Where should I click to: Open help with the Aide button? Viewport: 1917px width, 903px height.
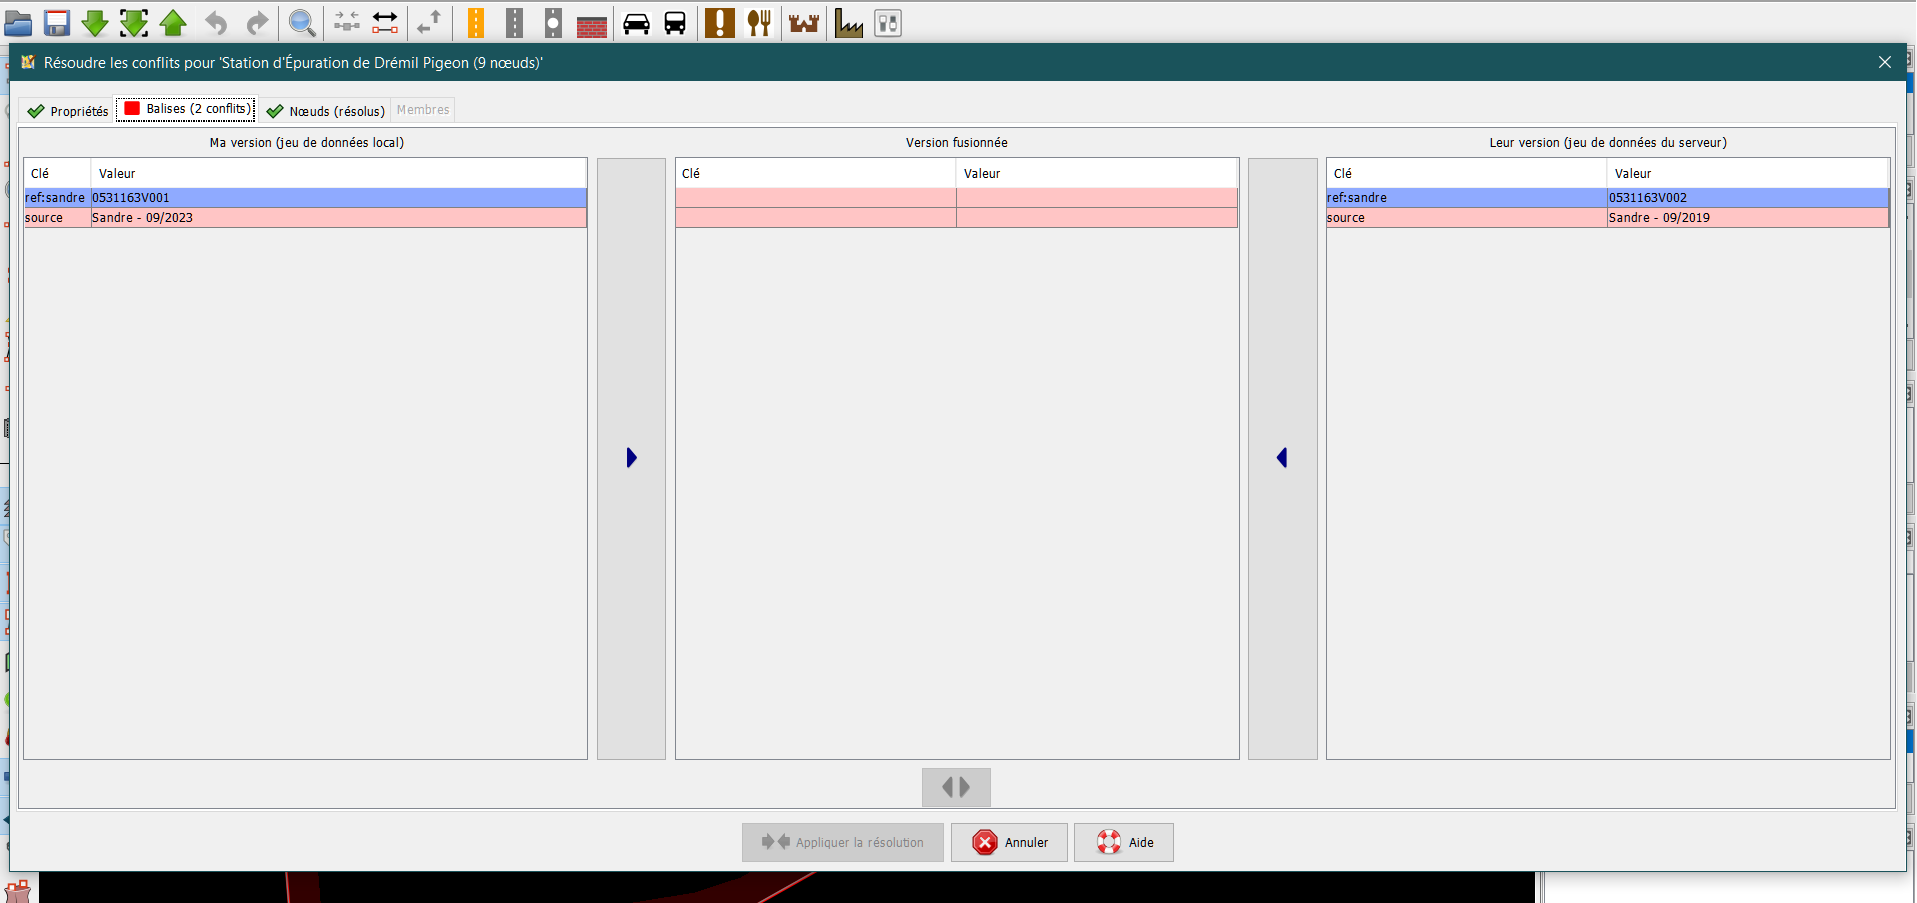pyautogui.click(x=1124, y=842)
